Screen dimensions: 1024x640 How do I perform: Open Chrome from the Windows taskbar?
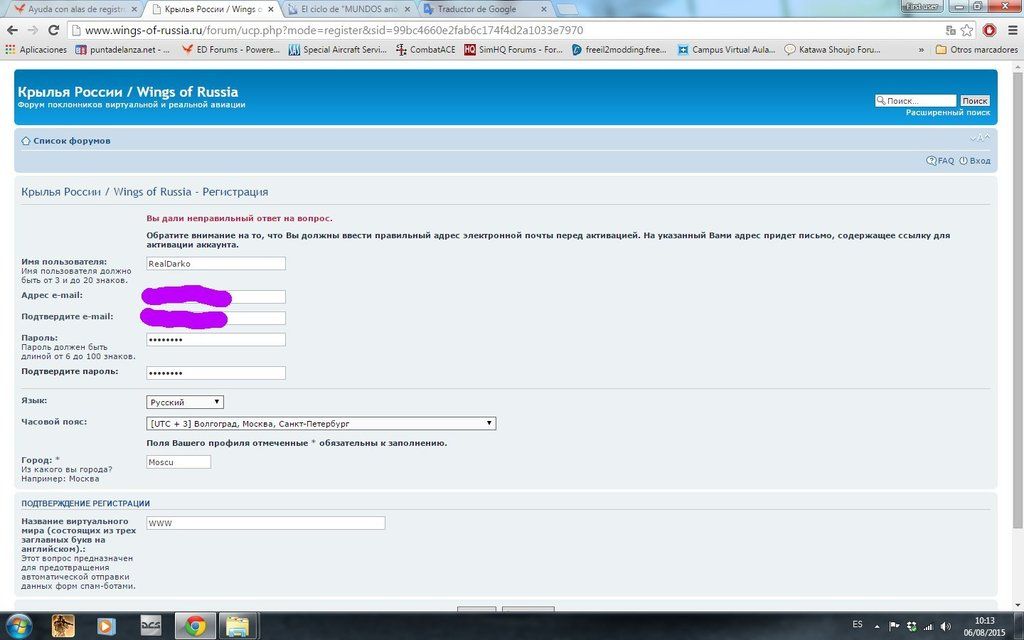(195, 626)
